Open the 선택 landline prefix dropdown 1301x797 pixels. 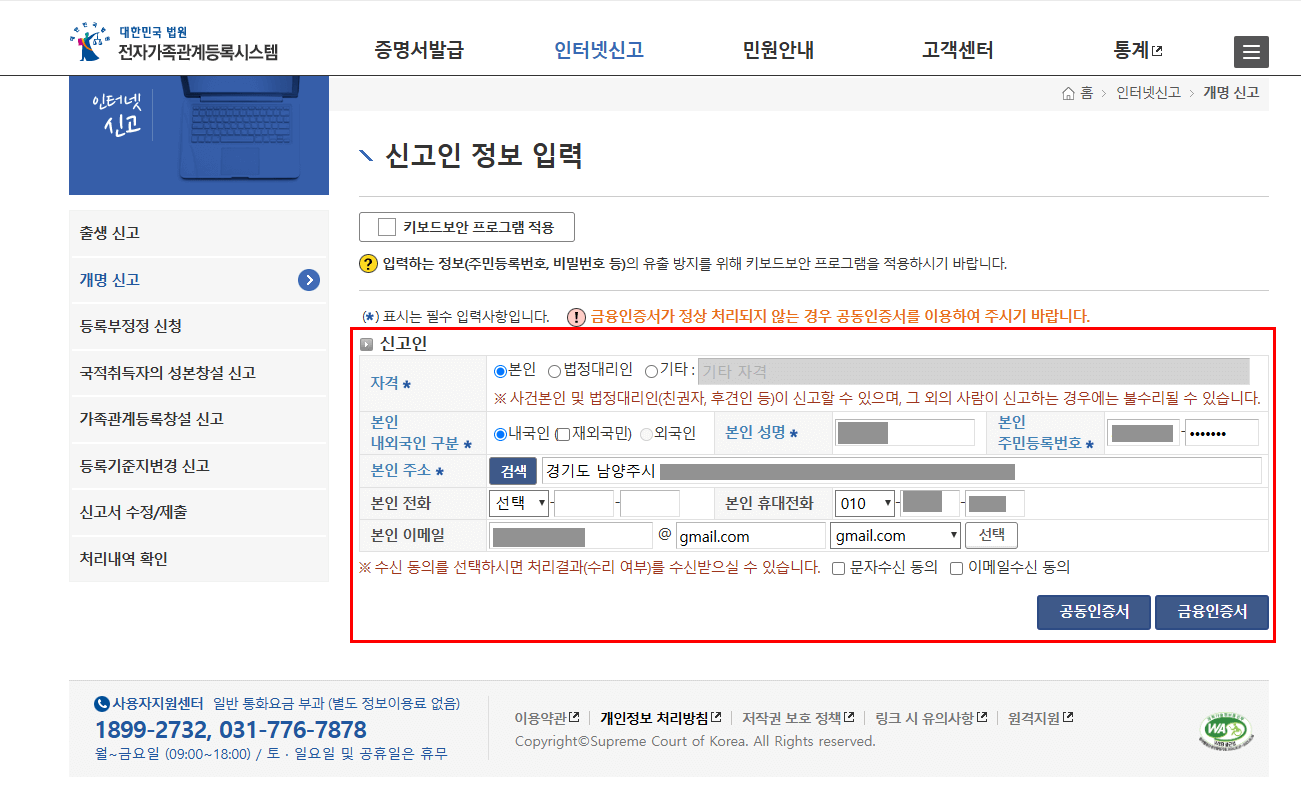coord(521,502)
